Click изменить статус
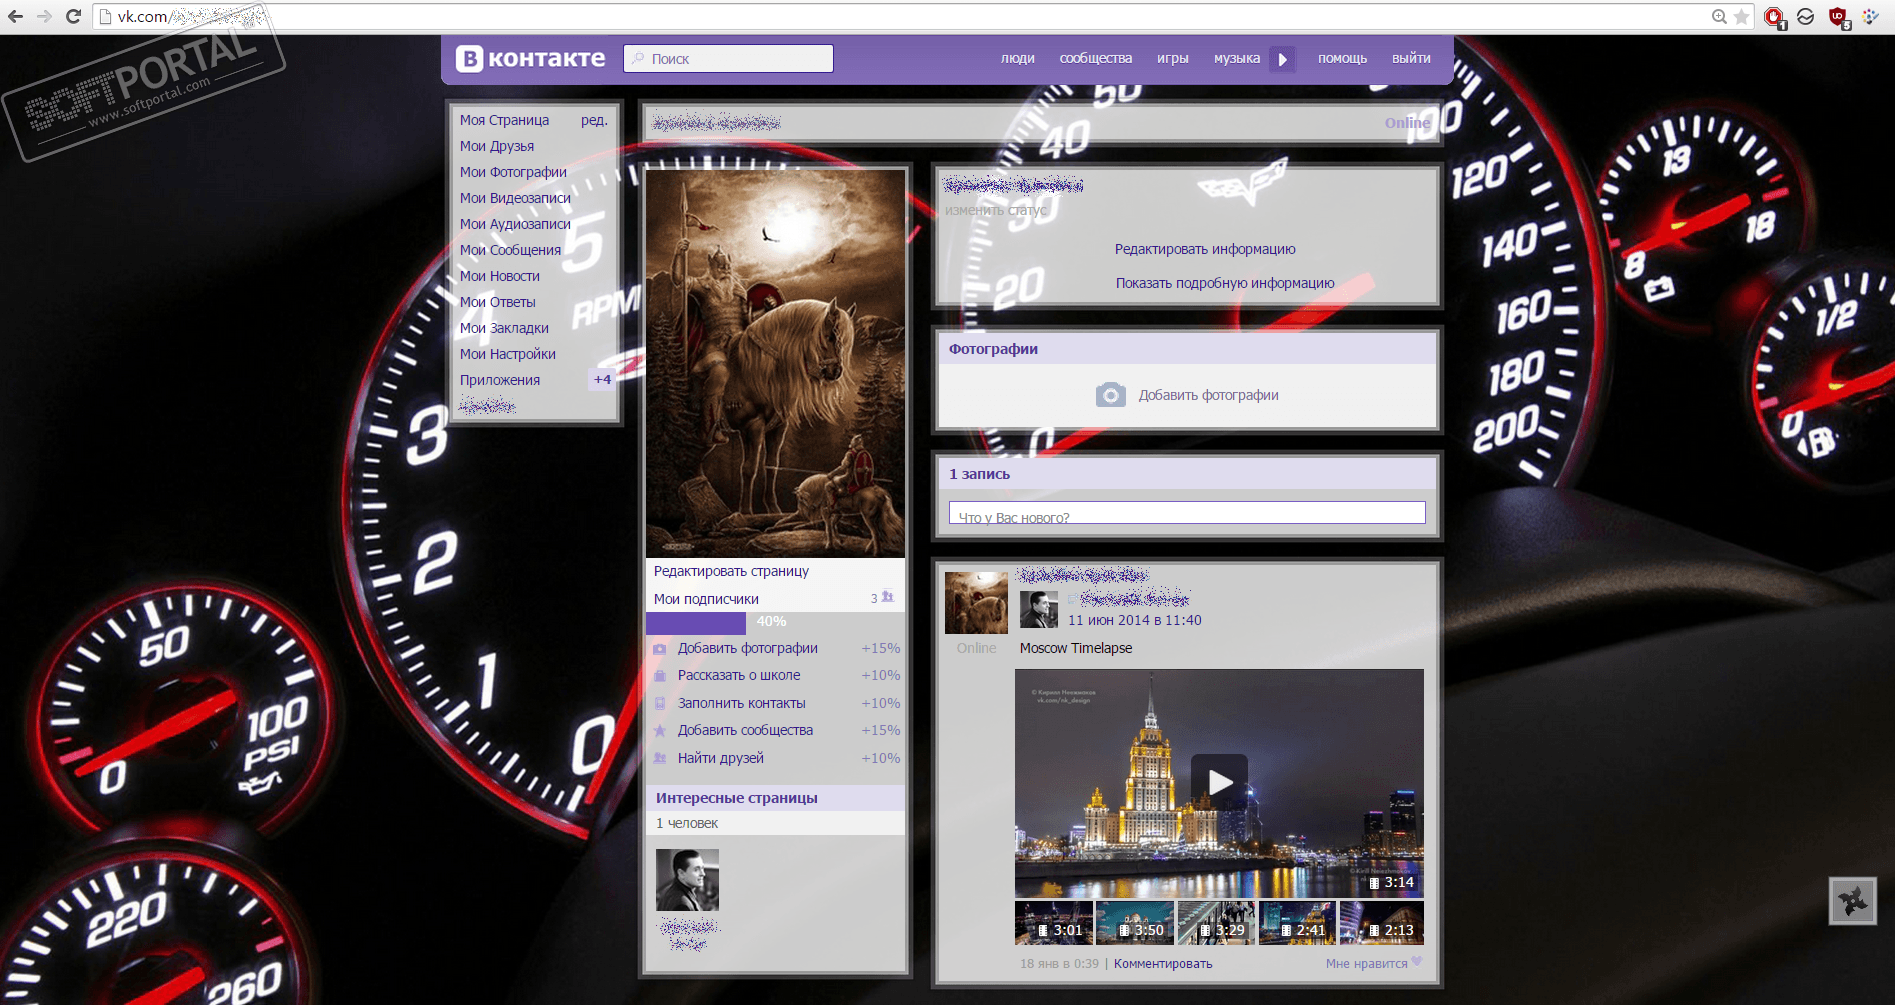The height and width of the screenshot is (1005, 1895). tap(996, 210)
